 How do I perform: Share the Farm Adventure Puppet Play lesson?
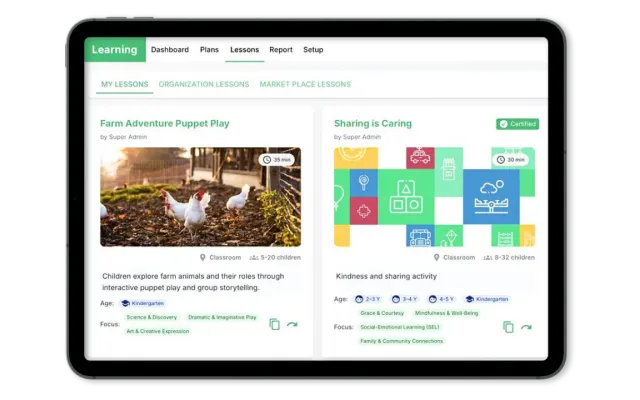(x=292, y=324)
